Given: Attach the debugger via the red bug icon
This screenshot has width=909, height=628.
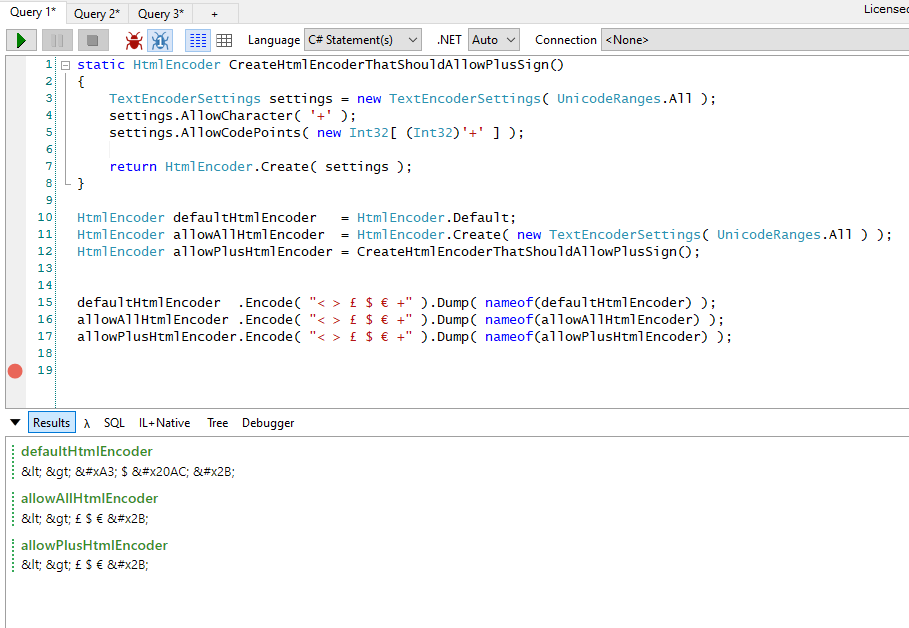Looking at the screenshot, I should pyautogui.click(x=134, y=40).
